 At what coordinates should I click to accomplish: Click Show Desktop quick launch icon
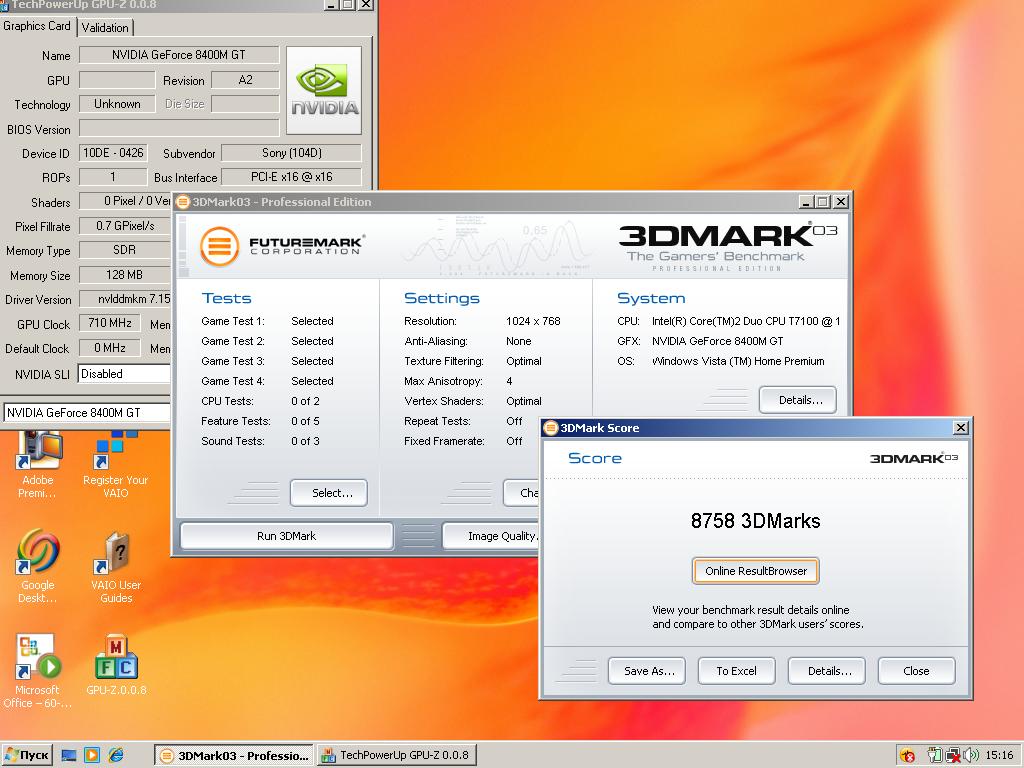(69, 756)
